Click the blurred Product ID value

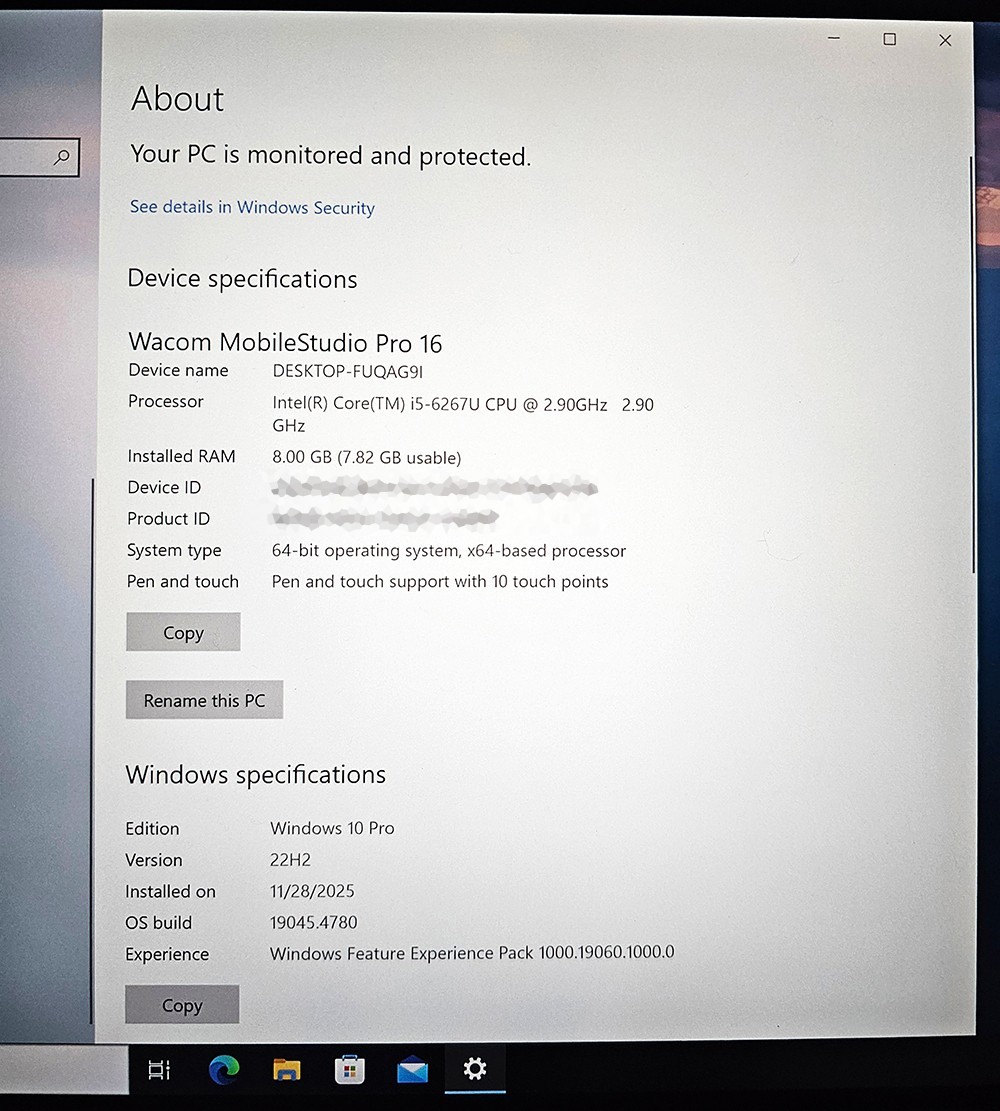tap(385, 519)
